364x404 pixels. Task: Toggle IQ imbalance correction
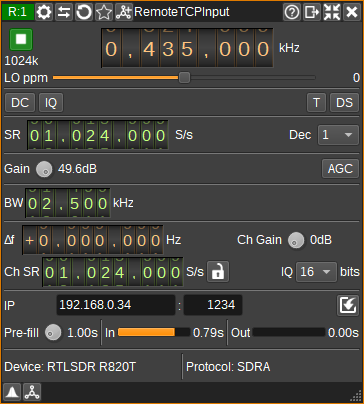[x=51, y=103]
